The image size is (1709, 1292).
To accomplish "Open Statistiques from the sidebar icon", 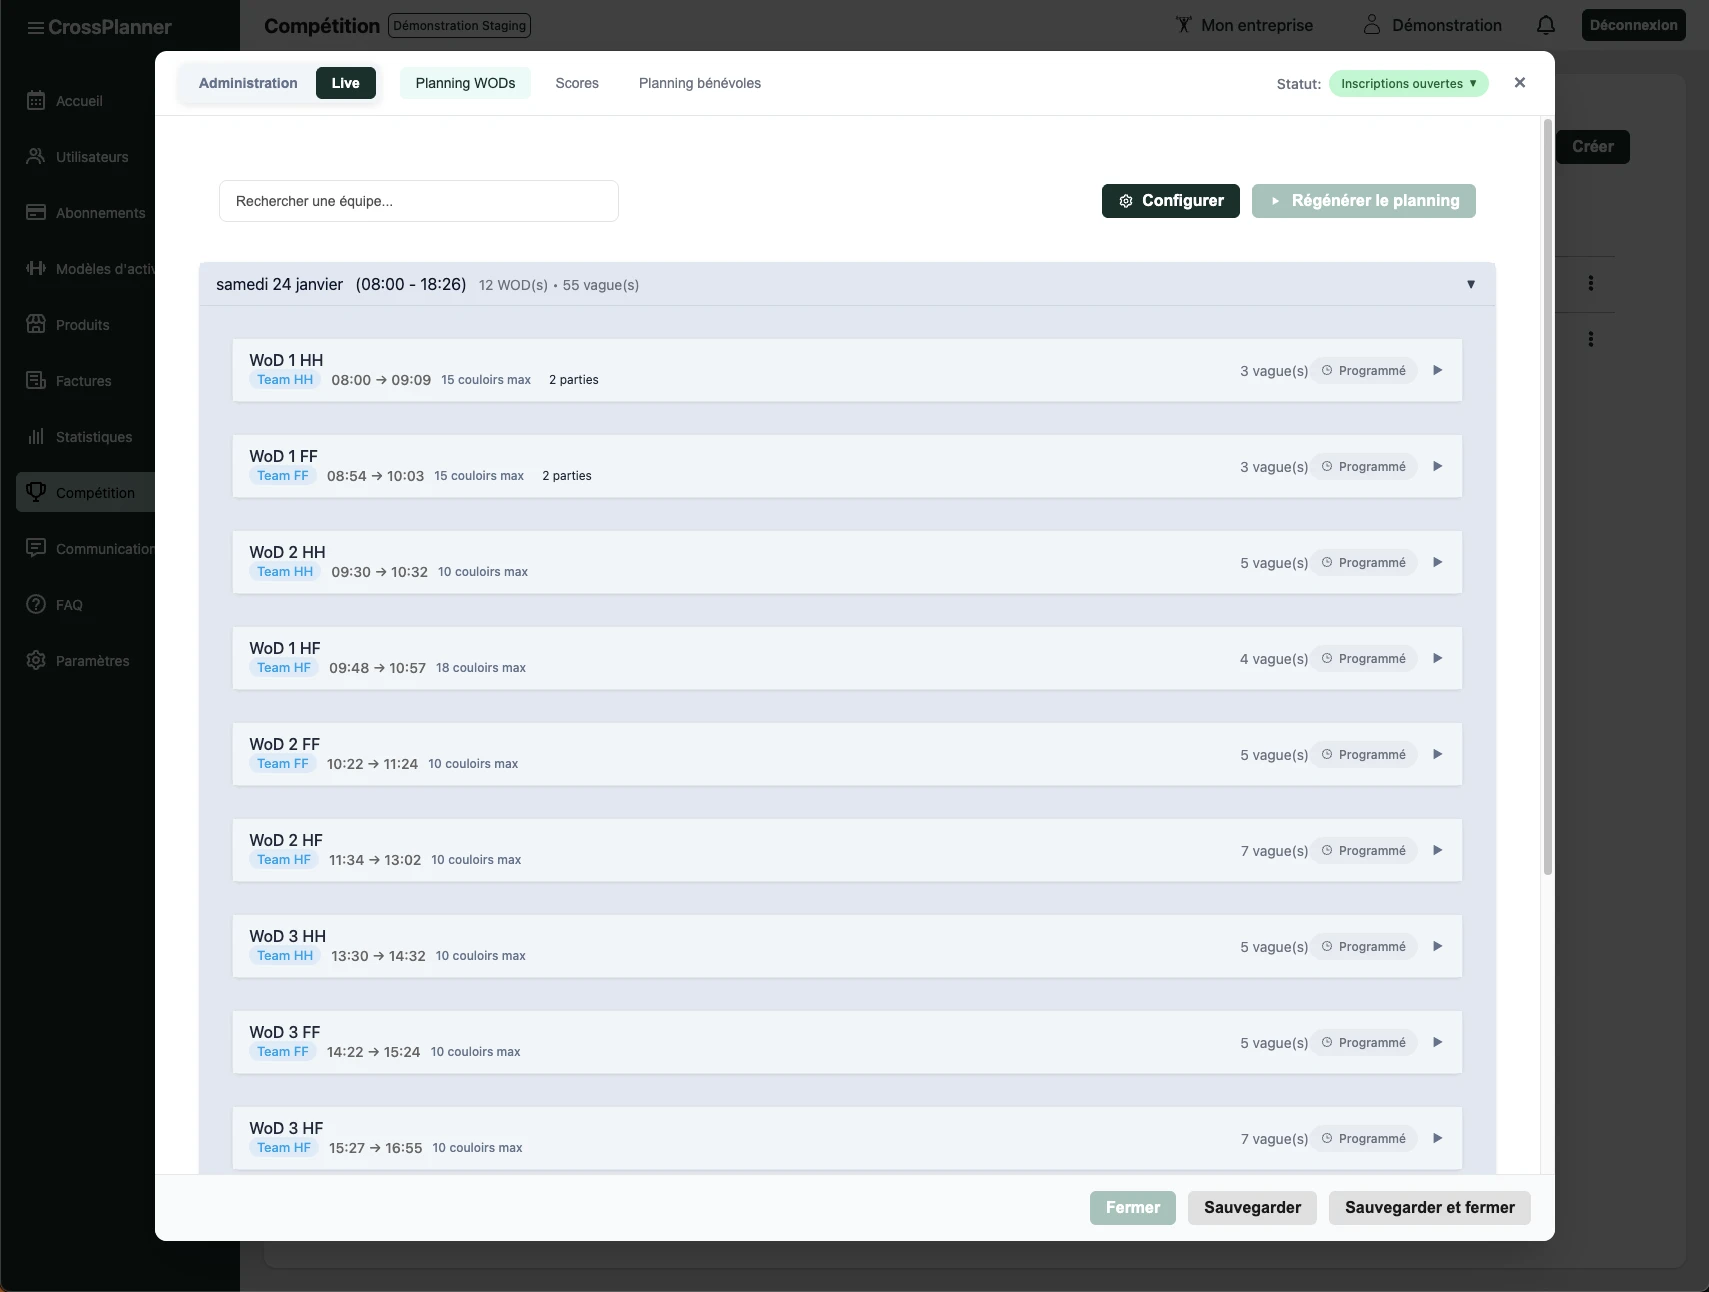I will (x=36, y=436).
